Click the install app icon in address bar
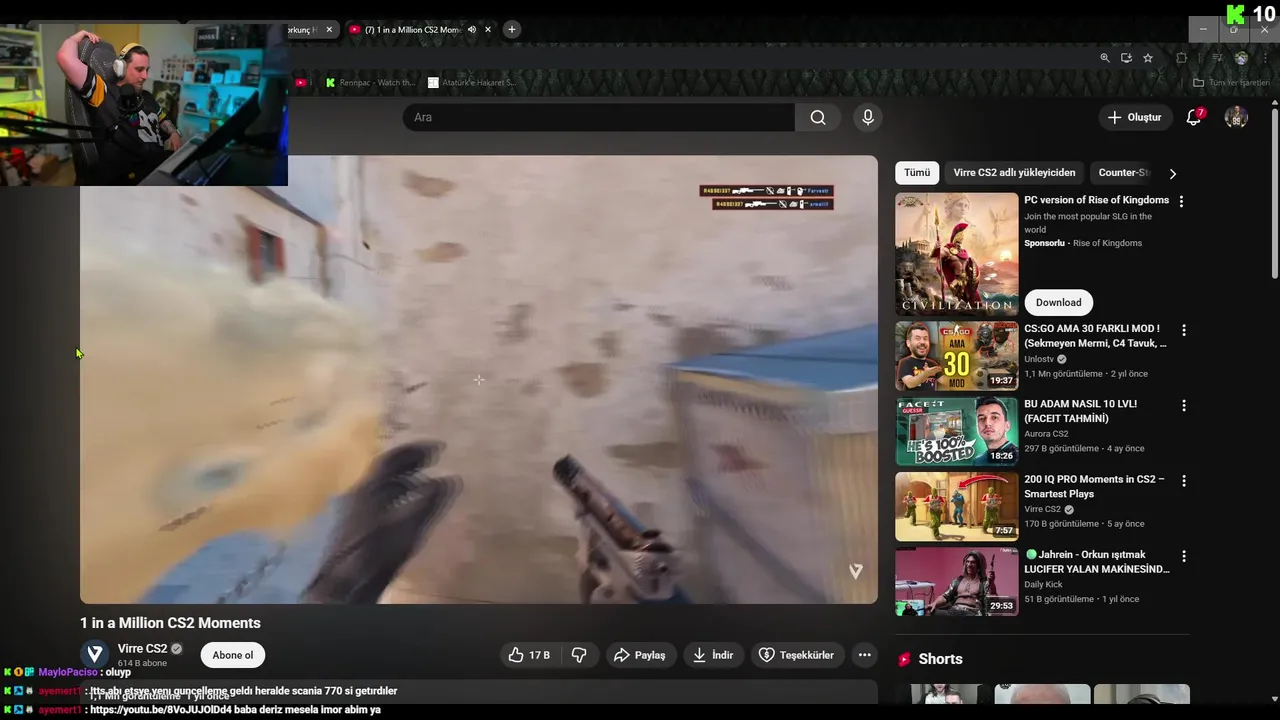This screenshot has width=1280, height=720. (1127, 58)
